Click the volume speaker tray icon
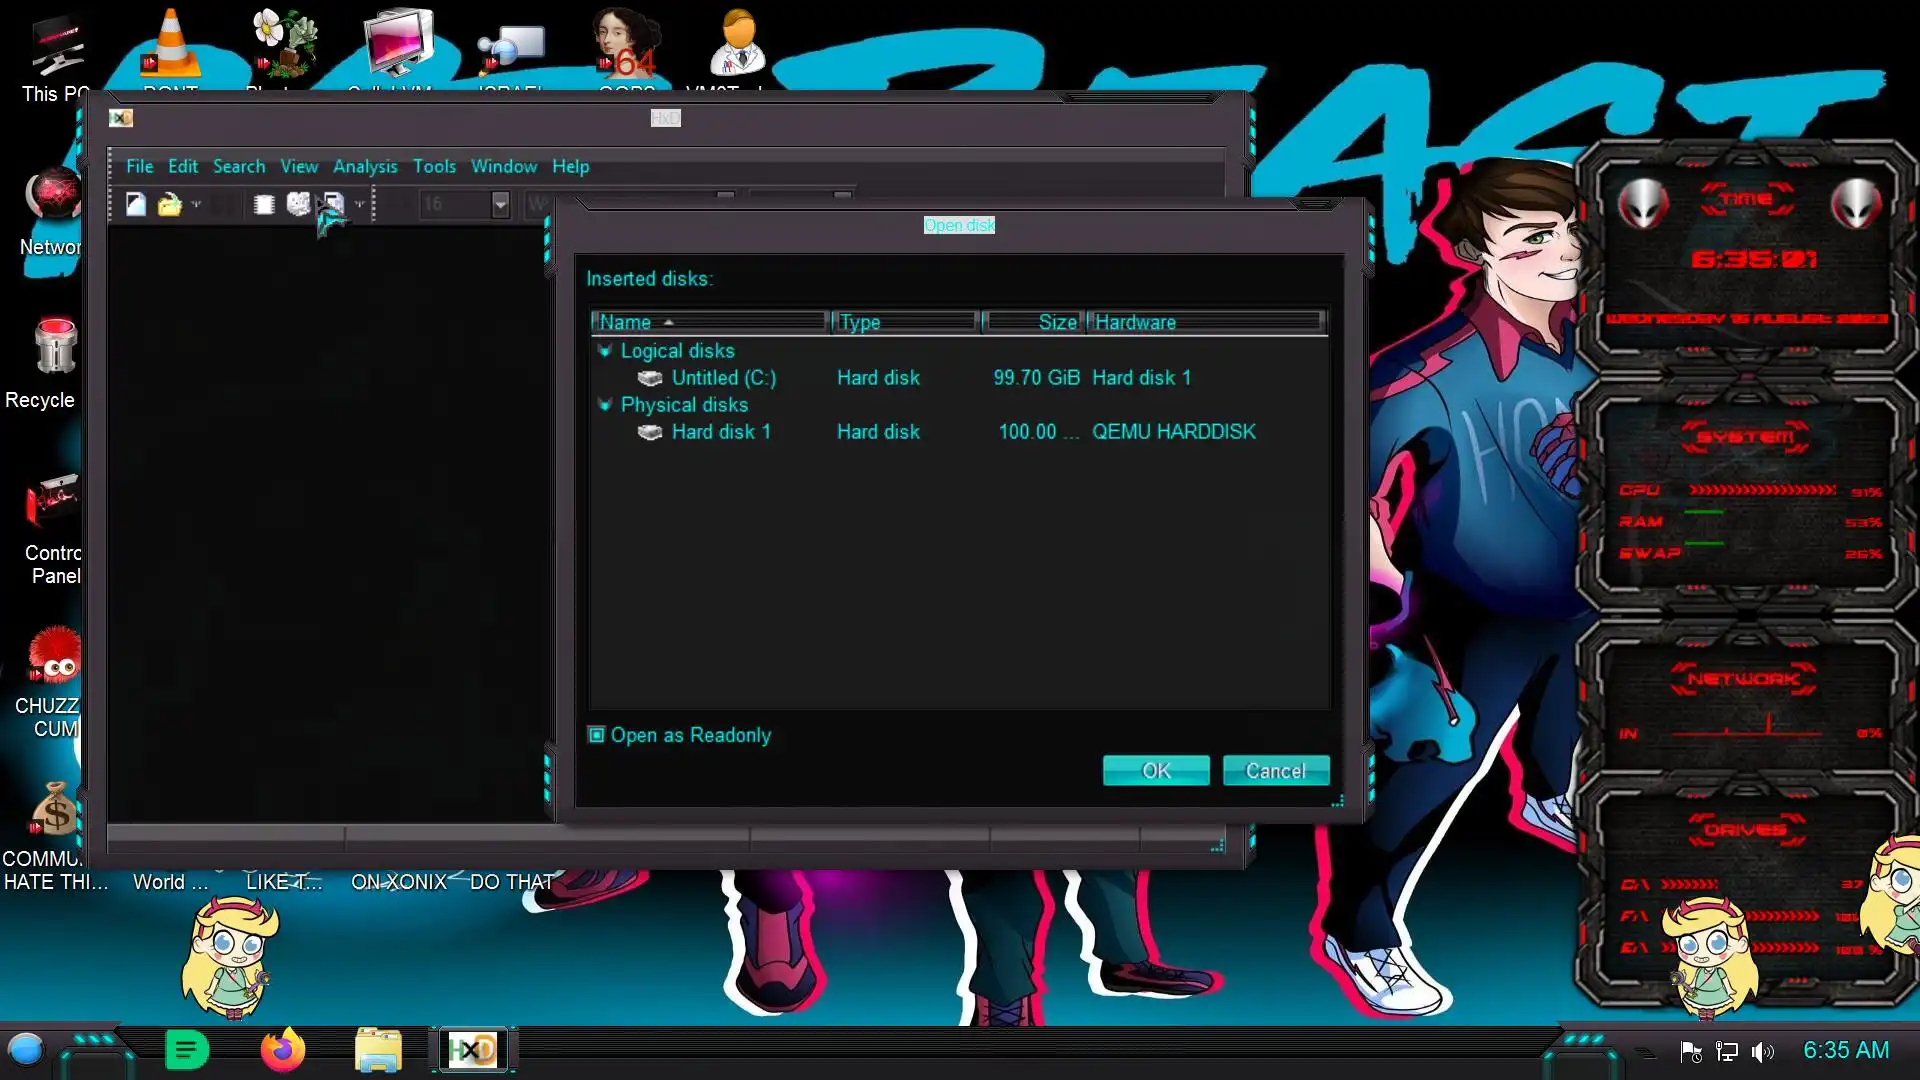This screenshot has height=1080, width=1920. click(x=1762, y=1051)
